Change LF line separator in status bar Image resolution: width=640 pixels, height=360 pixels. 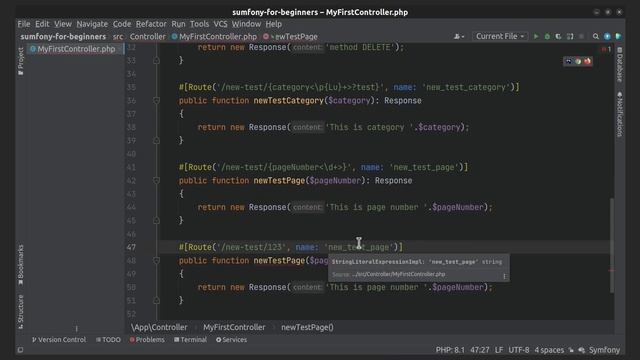click(499, 350)
